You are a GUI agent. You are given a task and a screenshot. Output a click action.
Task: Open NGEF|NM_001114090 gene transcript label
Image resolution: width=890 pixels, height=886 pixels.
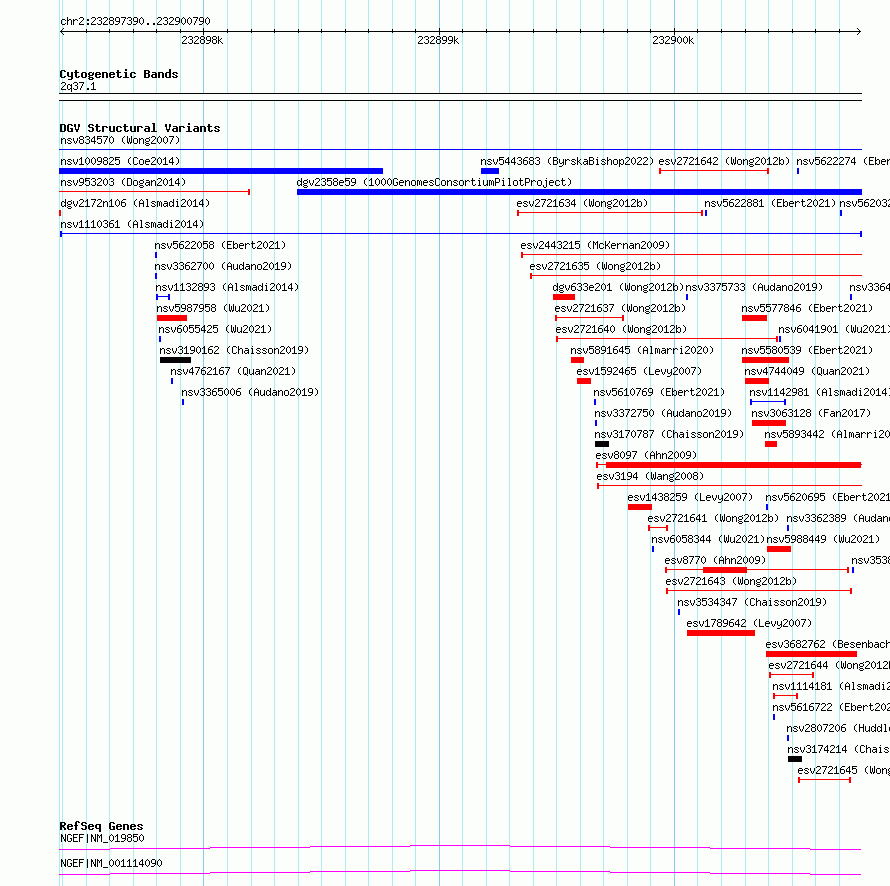111,863
